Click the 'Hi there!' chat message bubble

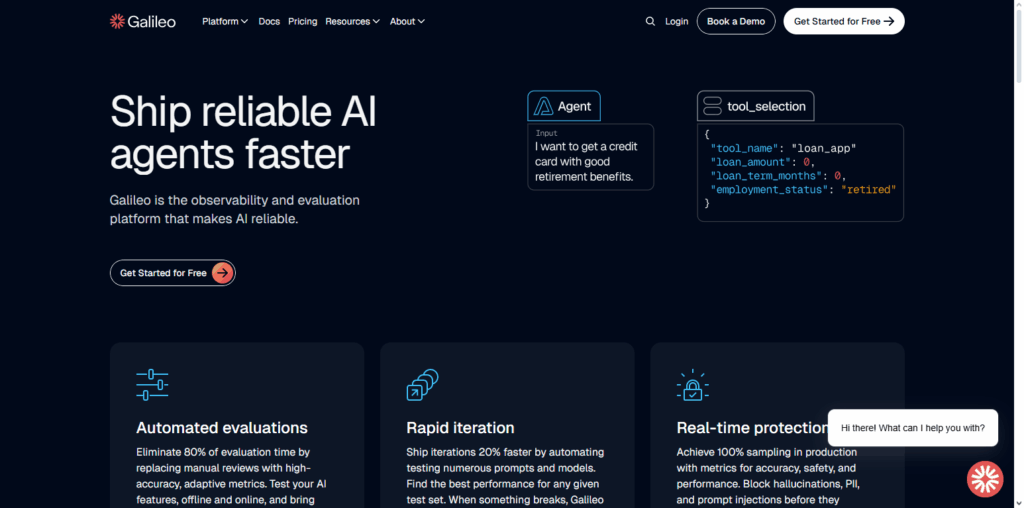pyautogui.click(x=913, y=428)
